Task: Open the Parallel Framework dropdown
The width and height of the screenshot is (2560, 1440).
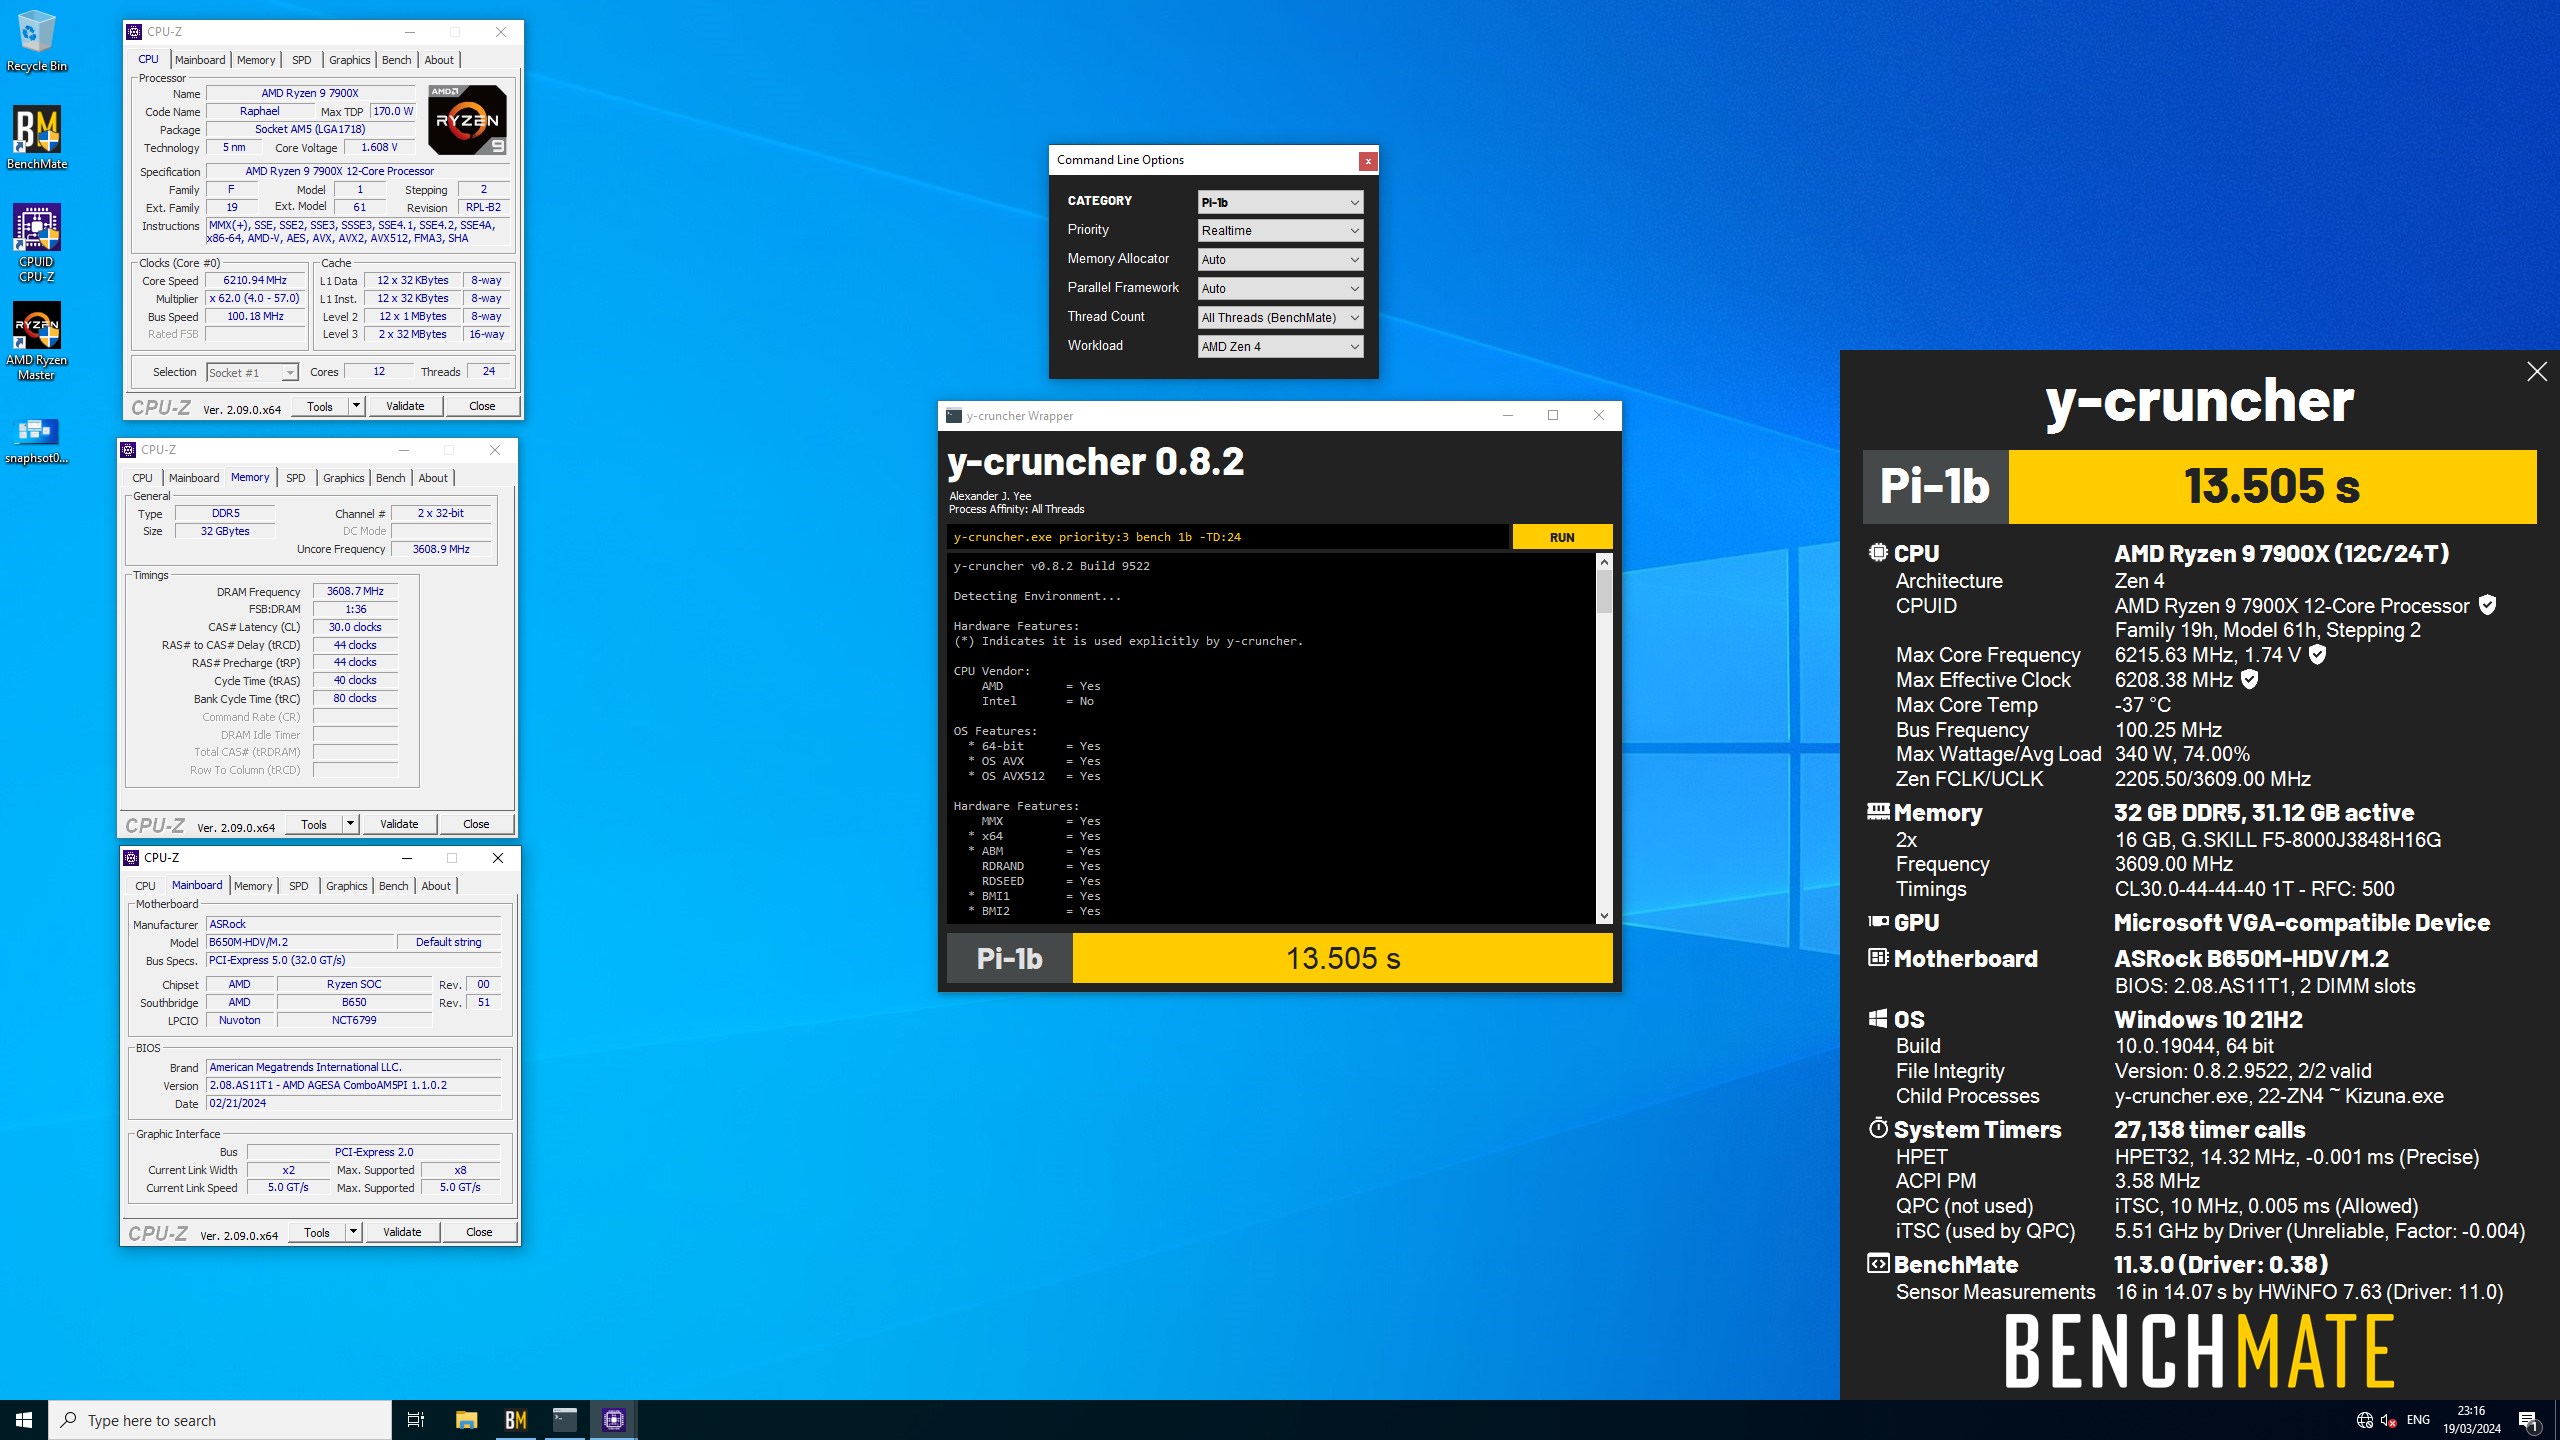Action: coord(1280,289)
